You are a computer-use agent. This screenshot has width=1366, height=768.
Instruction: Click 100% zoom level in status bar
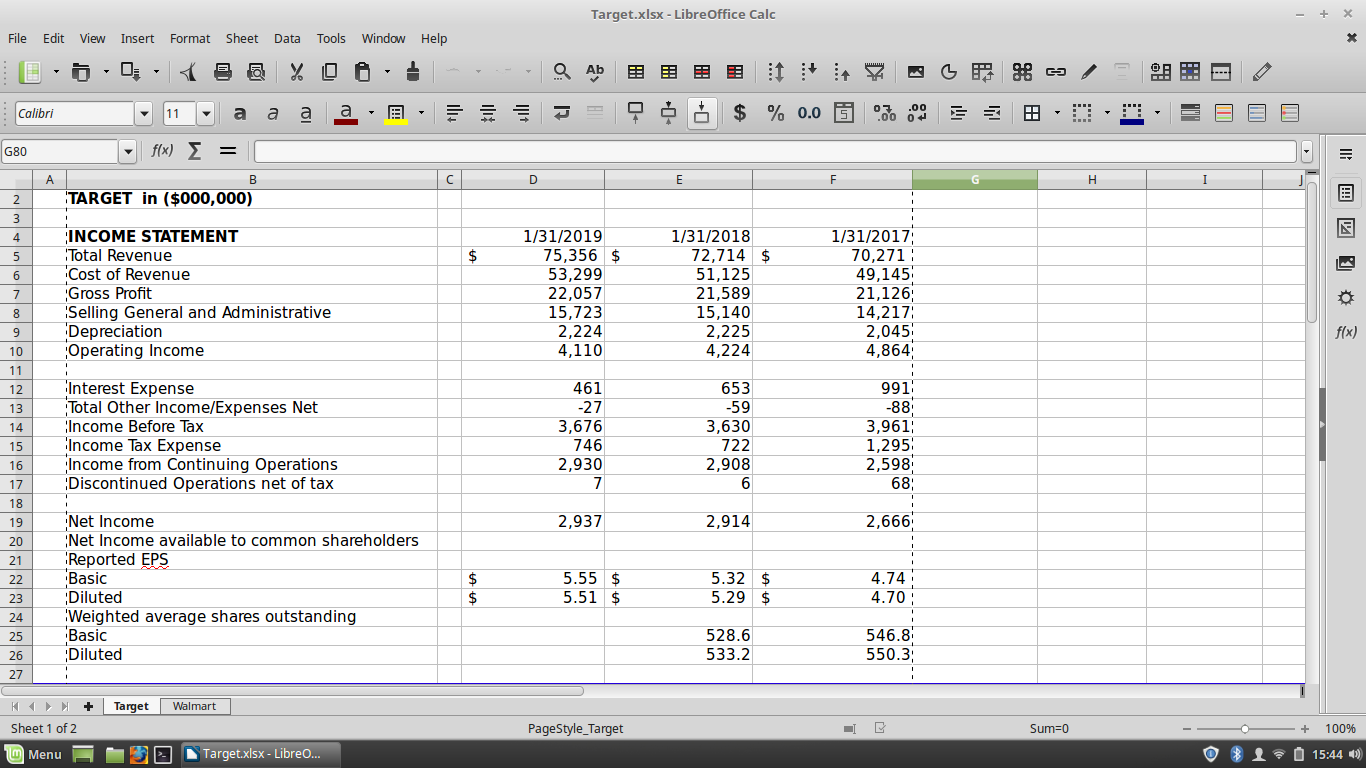[1340, 728]
